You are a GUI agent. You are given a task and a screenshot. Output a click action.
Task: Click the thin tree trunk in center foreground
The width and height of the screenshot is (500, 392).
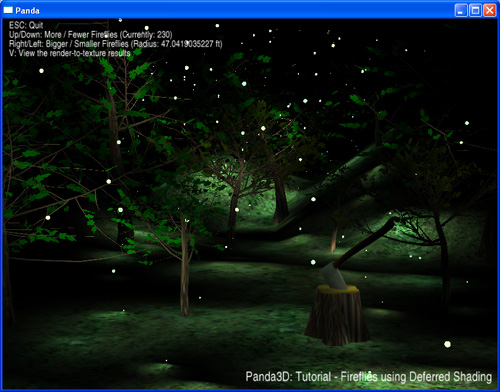[185, 267]
